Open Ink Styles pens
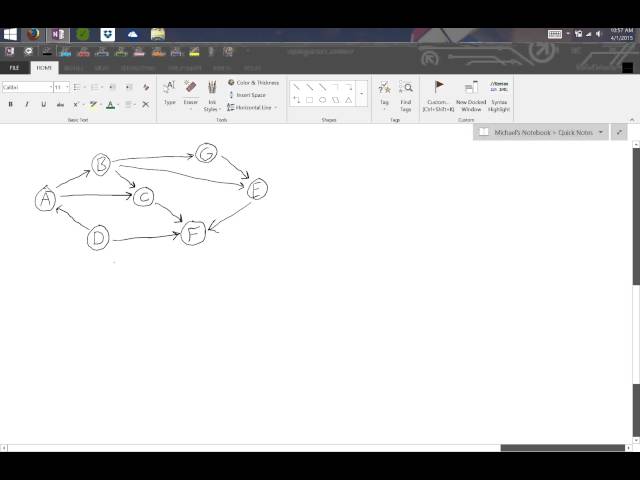The width and height of the screenshot is (640, 480). [x=212, y=96]
